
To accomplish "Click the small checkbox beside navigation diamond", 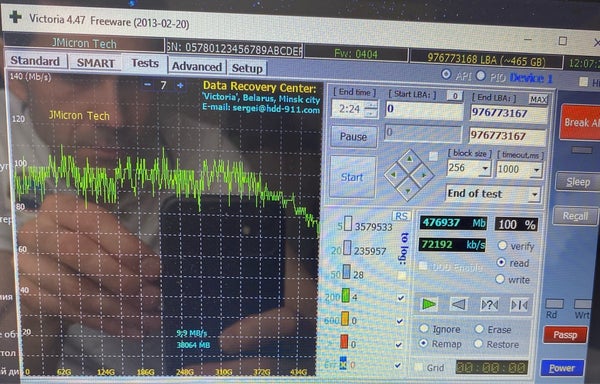I will pos(433,156).
